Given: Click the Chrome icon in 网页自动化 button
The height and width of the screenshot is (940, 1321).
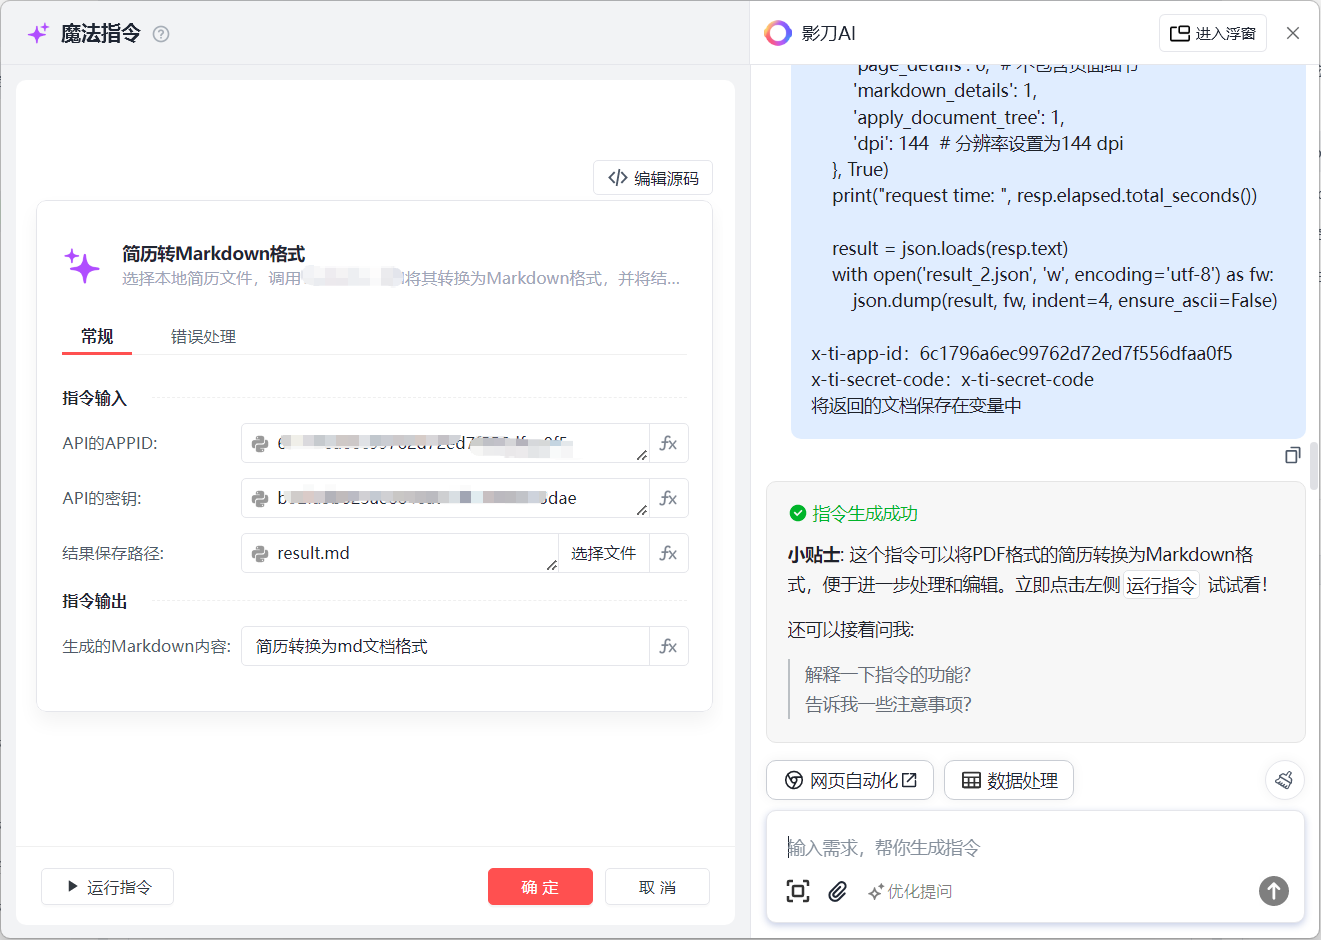Looking at the screenshot, I should pyautogui.click(x=794, y=780).
